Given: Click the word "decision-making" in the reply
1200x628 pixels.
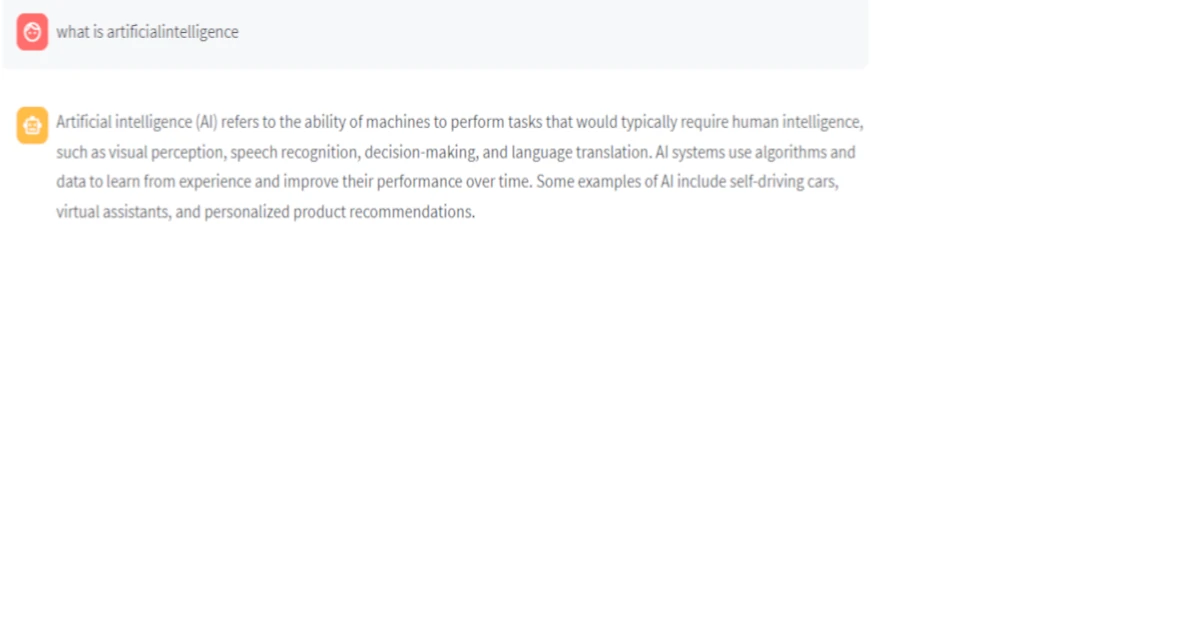Looking at the screenshot, I should (x=418, y=153).
